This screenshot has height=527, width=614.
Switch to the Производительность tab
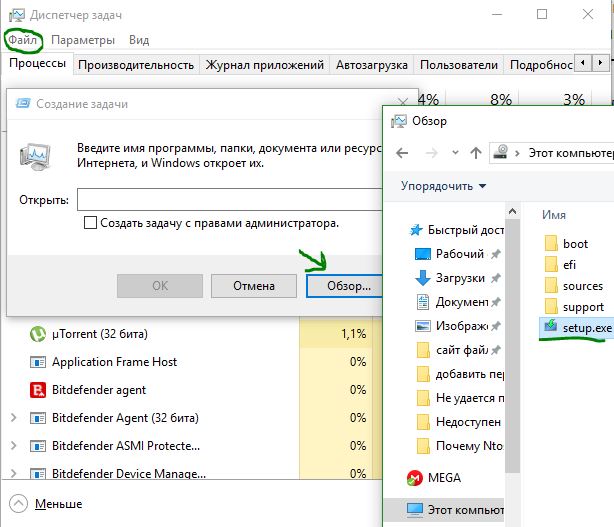[136, 65]
